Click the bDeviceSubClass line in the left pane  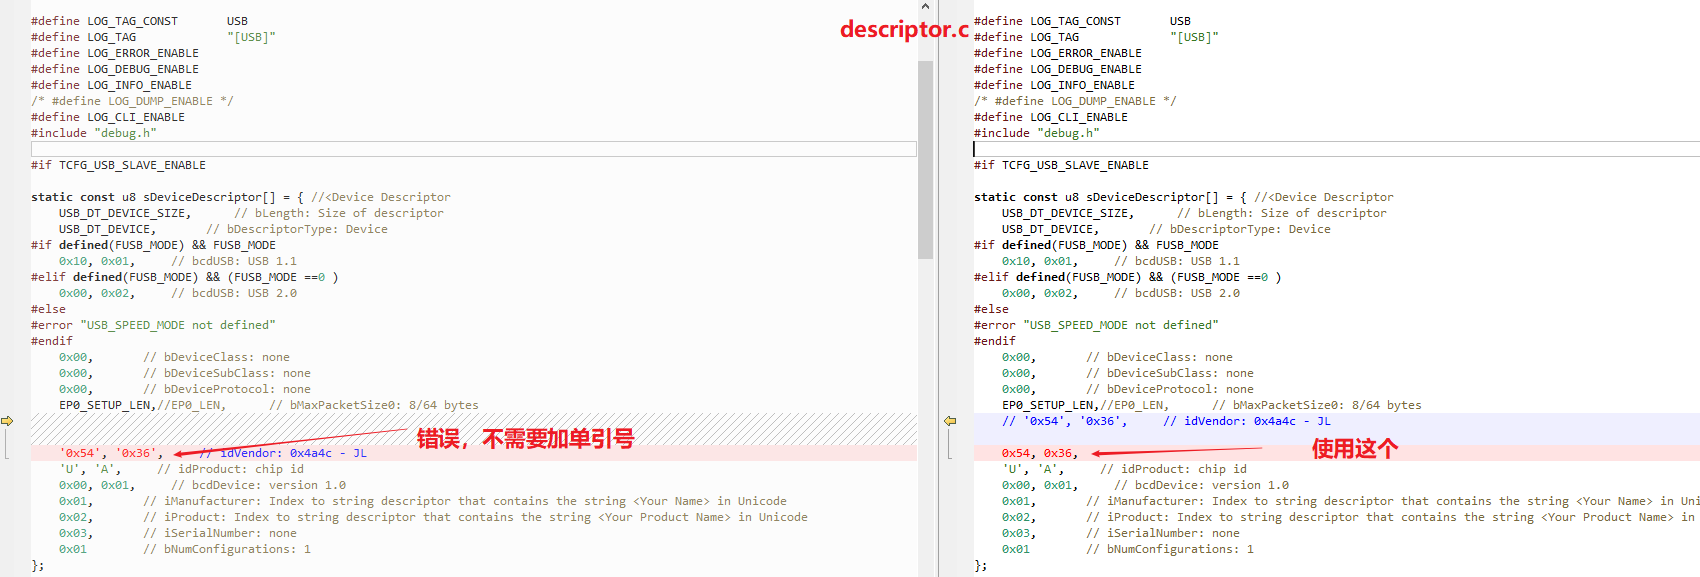click(x=185, y=373)
